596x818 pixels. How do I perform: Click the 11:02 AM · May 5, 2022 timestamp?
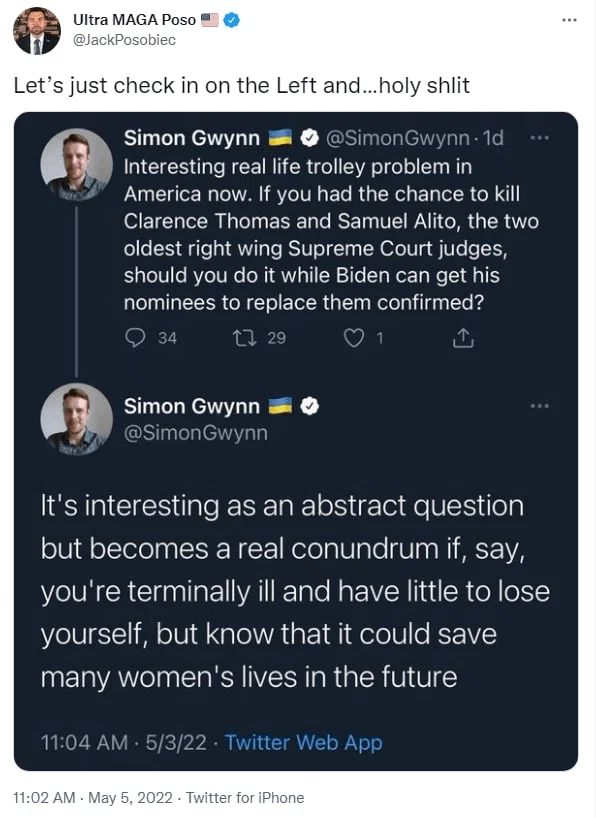click(x=92, y=798)
